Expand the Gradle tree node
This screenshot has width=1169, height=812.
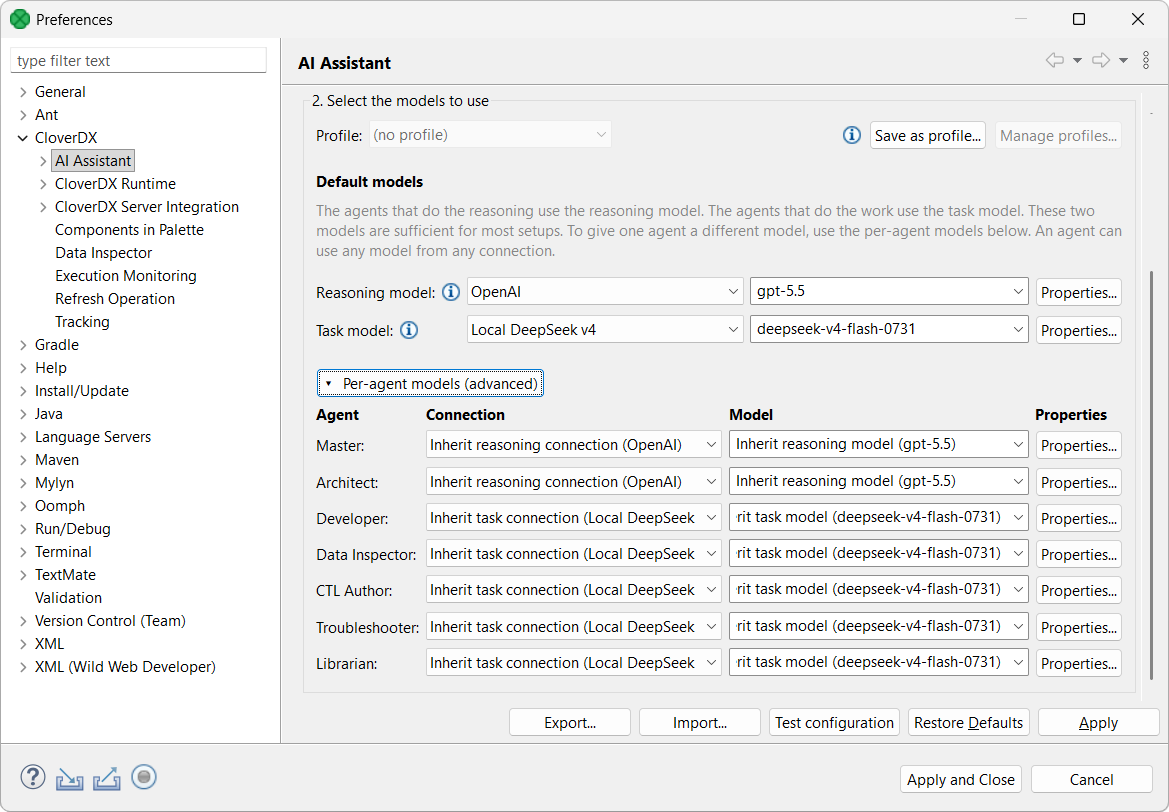pyautogui.click(x=23, y=345)
